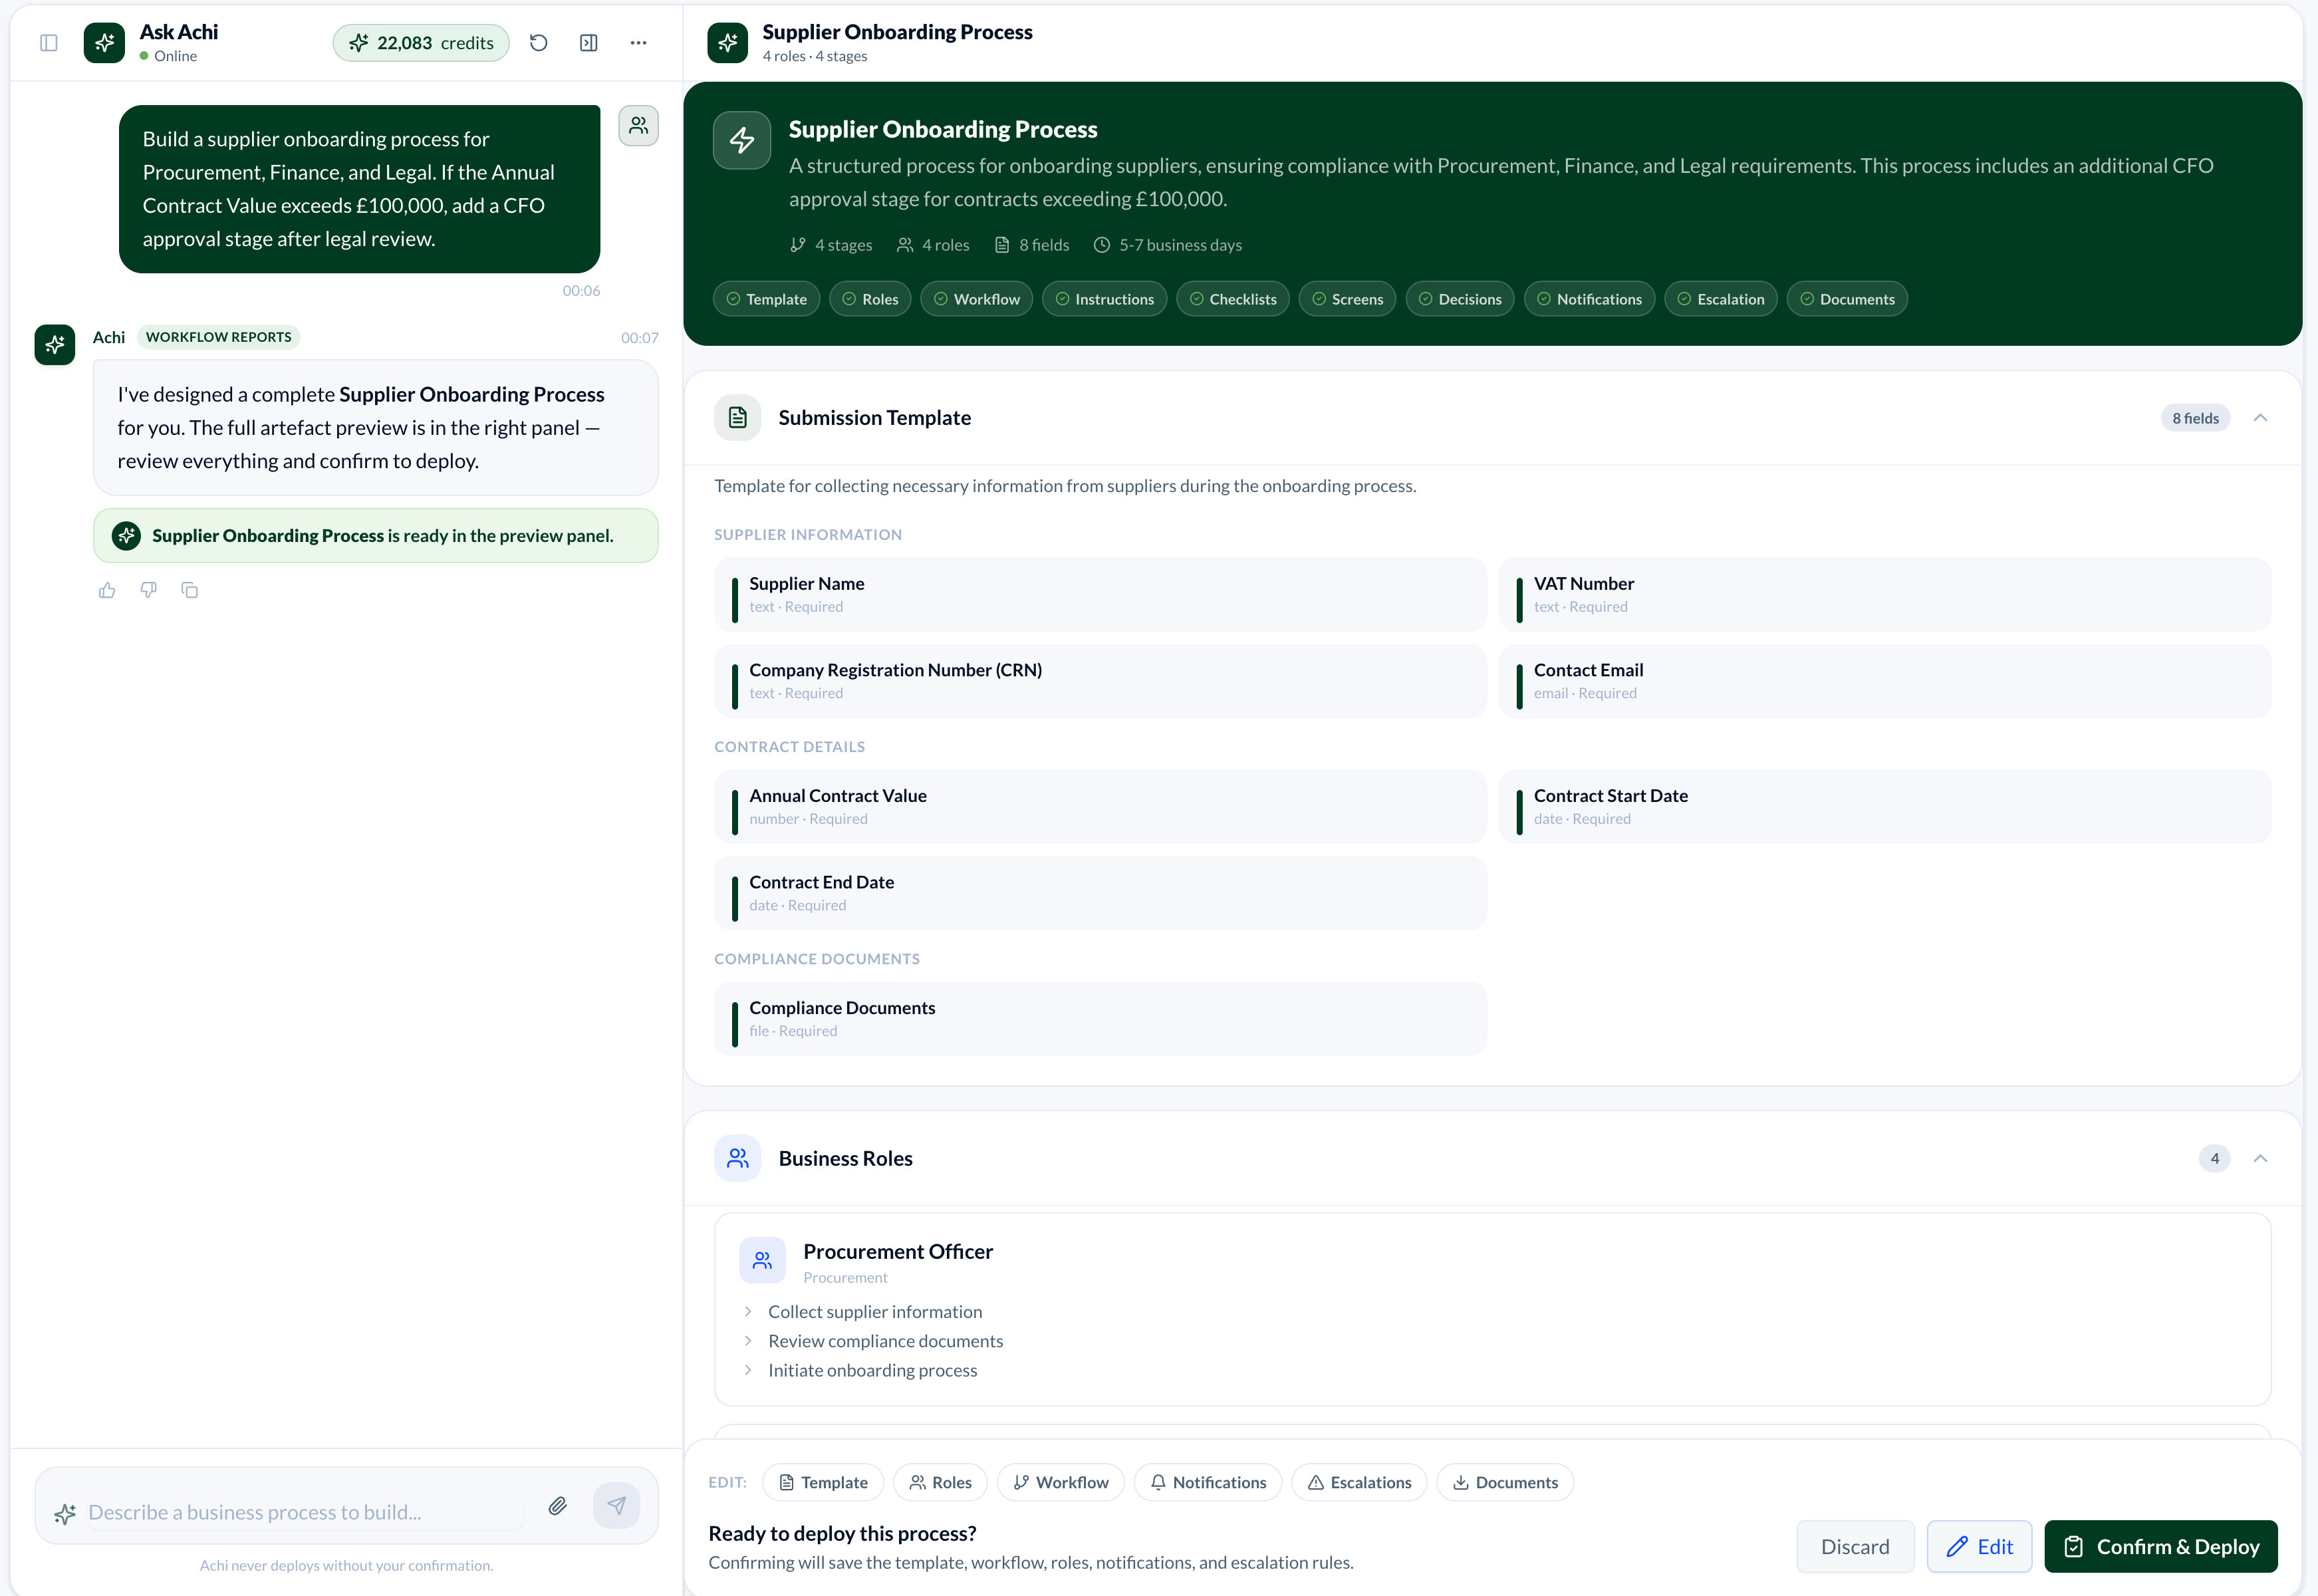Click the Edit pencil button
The width and height of the screenshot is (2318, 1596).
tap(1980, 1547)
